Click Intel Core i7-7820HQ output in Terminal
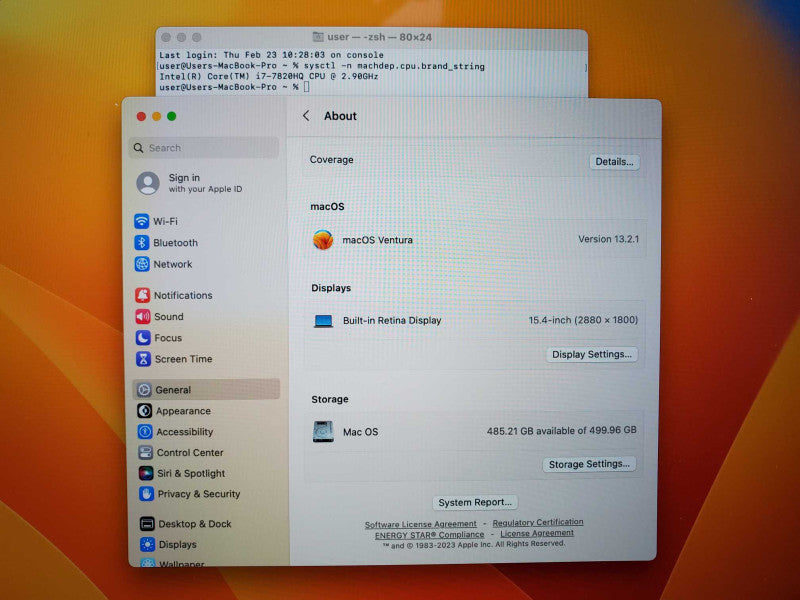The width and height of the screenshot is (800, 600). click(269, 76)
